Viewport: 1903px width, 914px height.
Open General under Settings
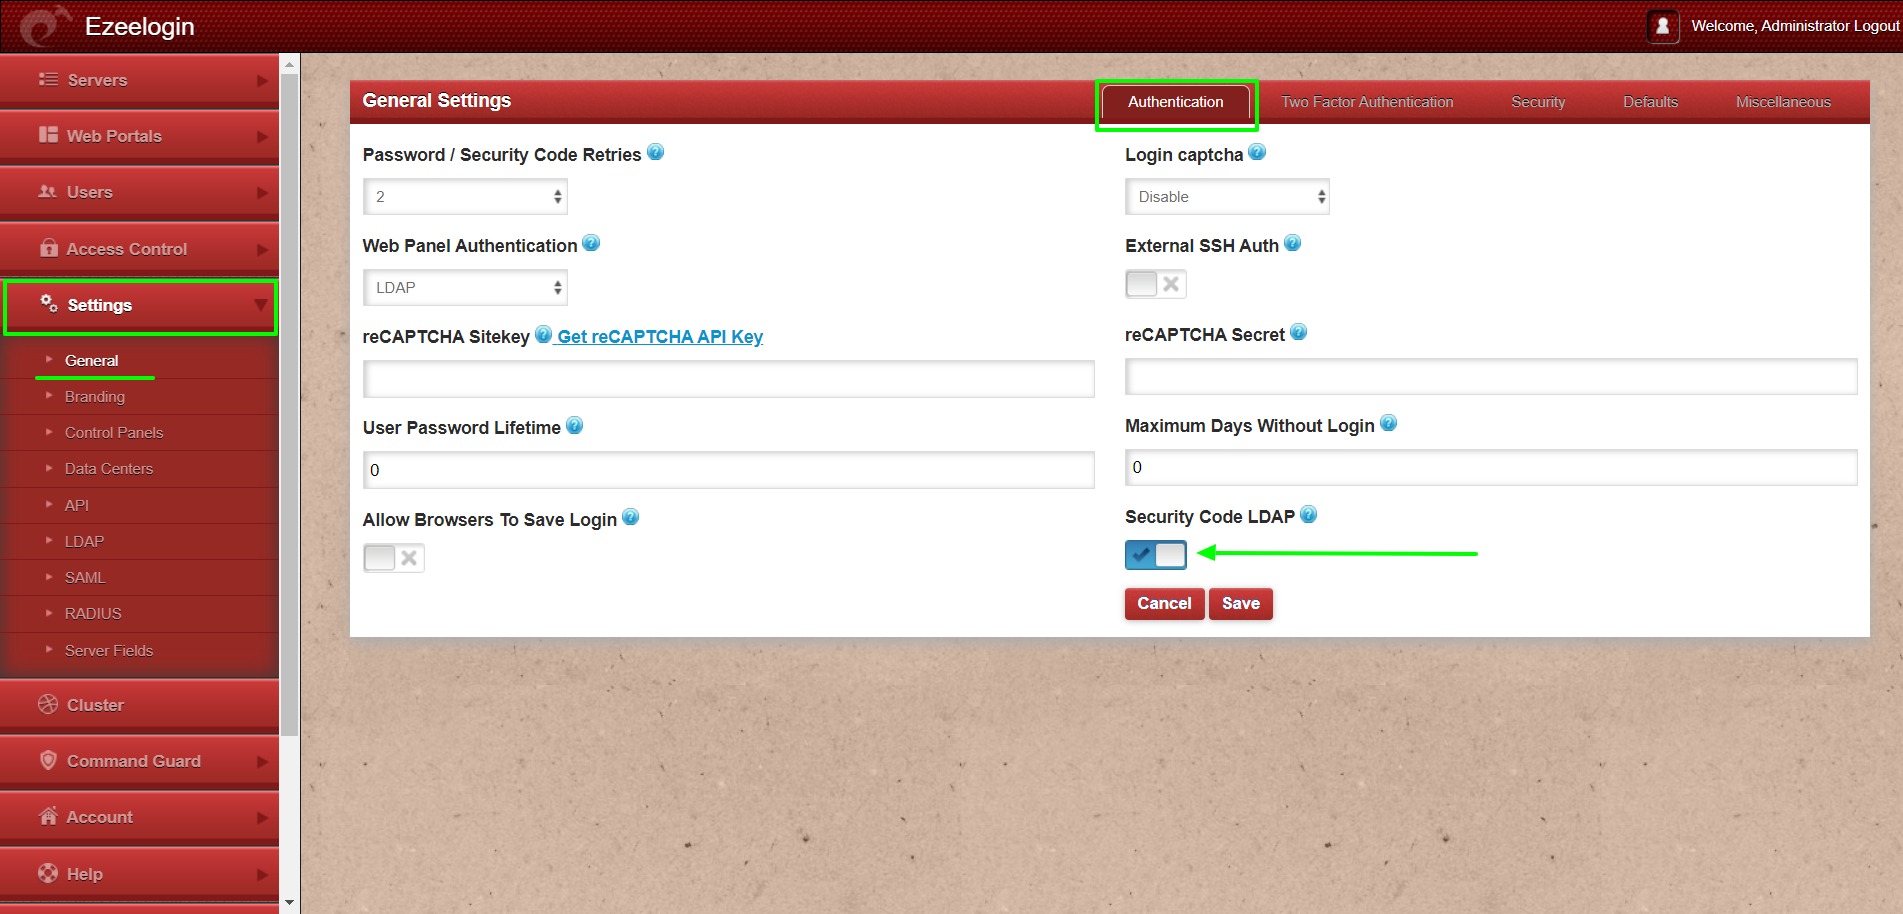[x=91, y=360]
